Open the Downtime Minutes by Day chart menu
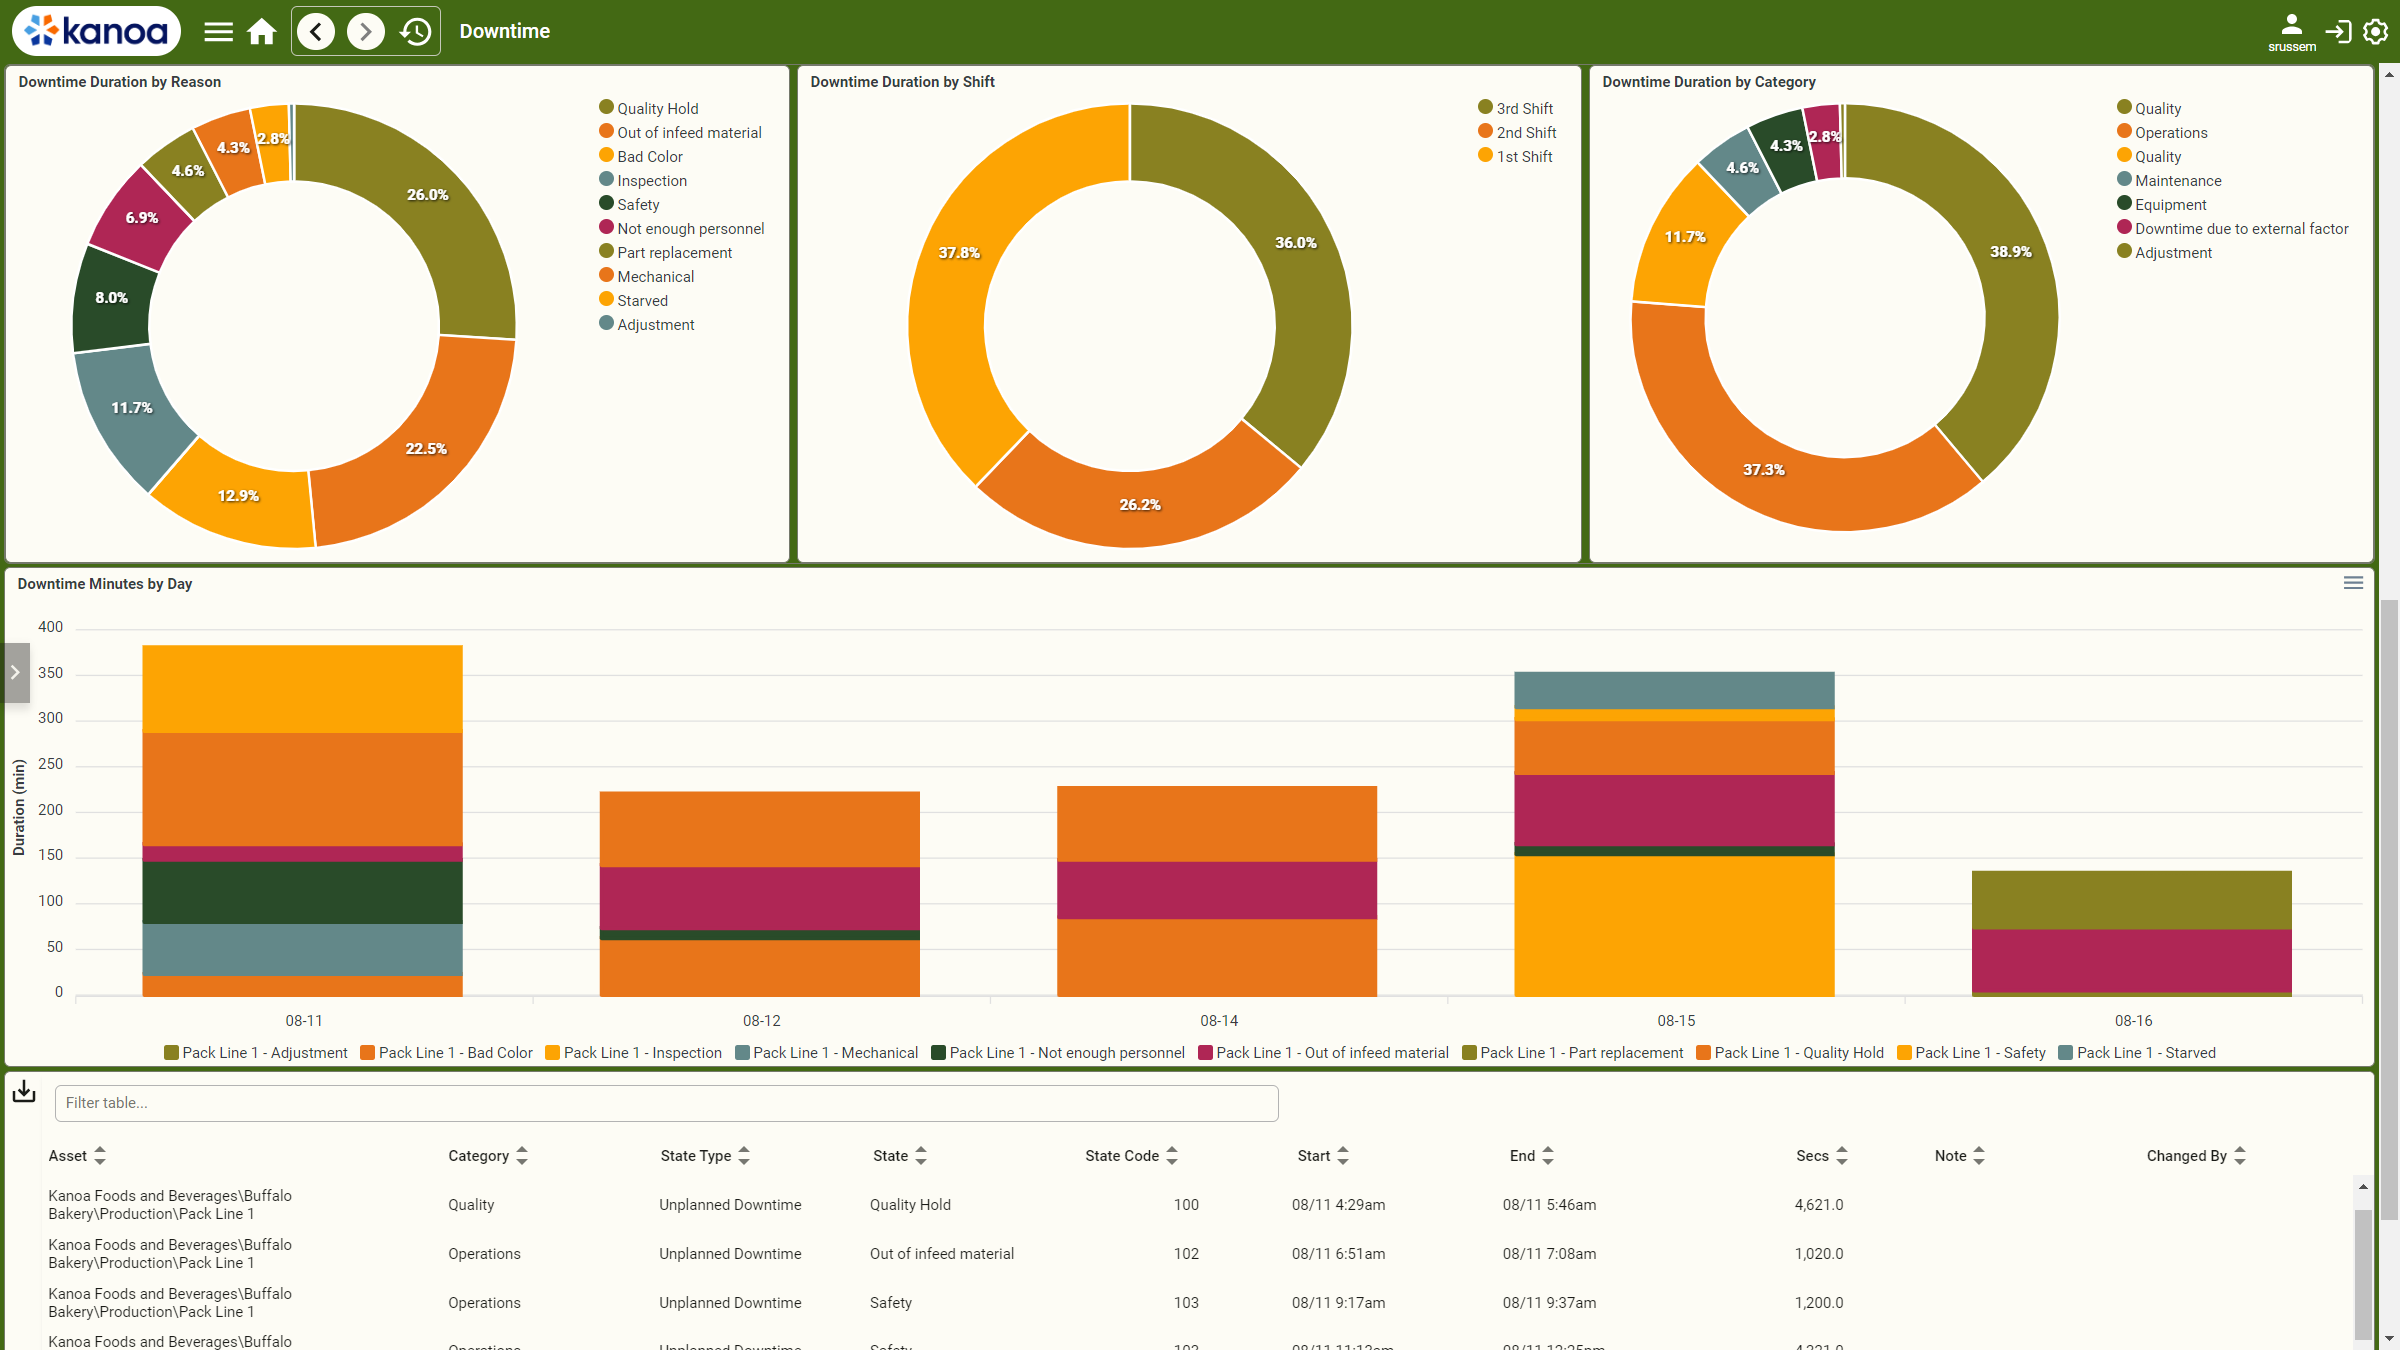The width and height of the screenshot is (2400, 1350). [x=2353, y=583]
